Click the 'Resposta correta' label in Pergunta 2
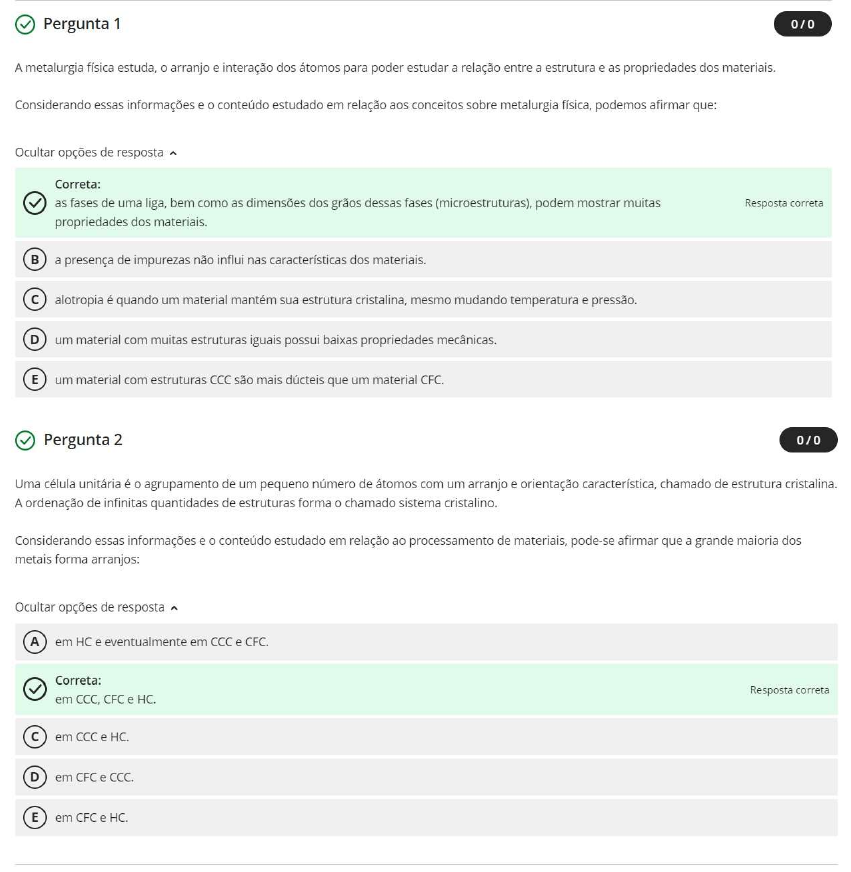 click(789, 690)
